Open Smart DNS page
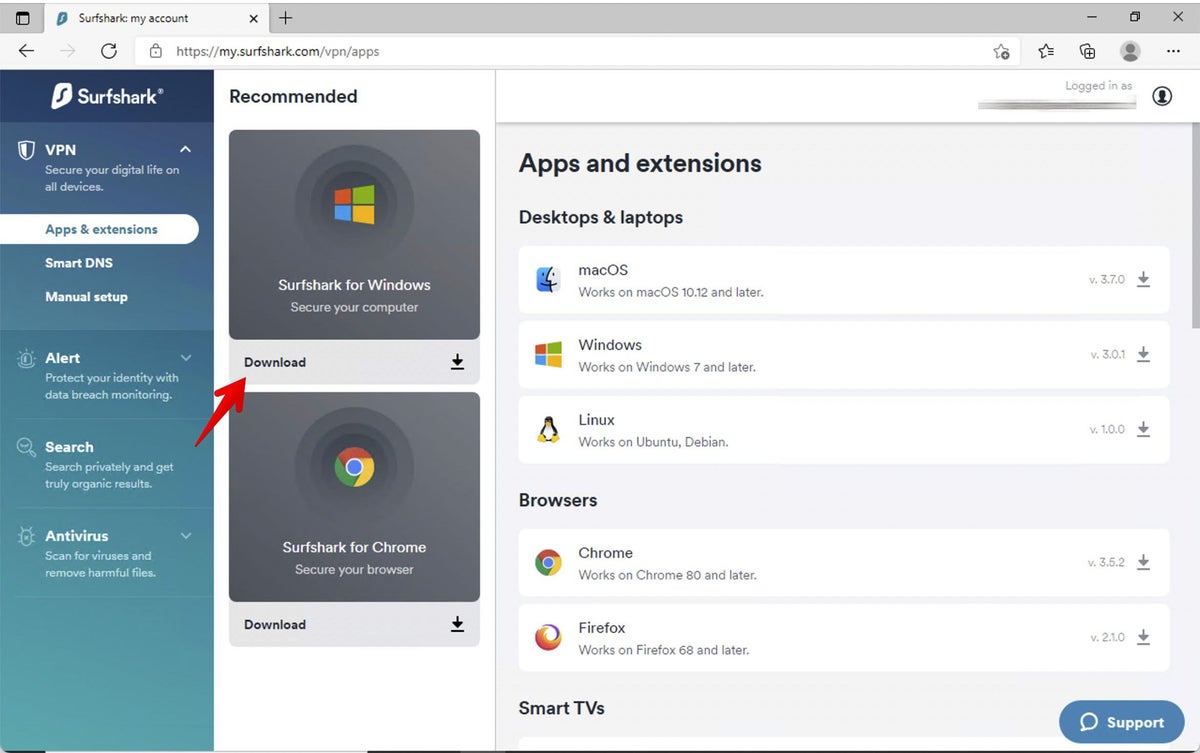 [79, 263]
